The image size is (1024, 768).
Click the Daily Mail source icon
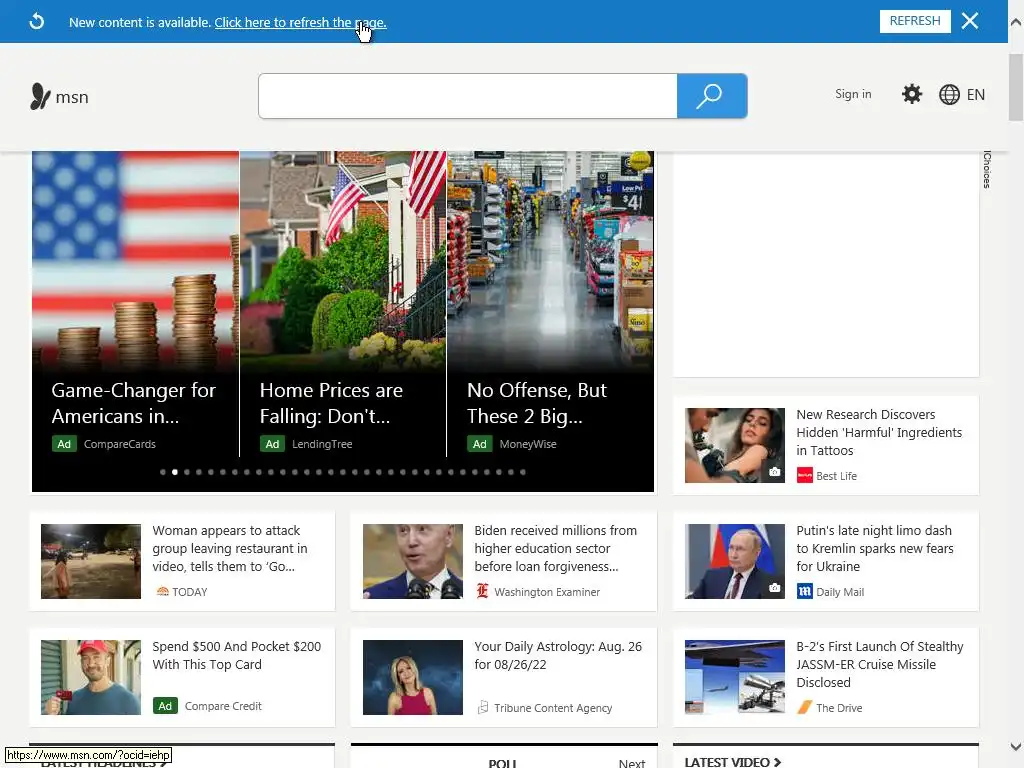coord(805,592)
